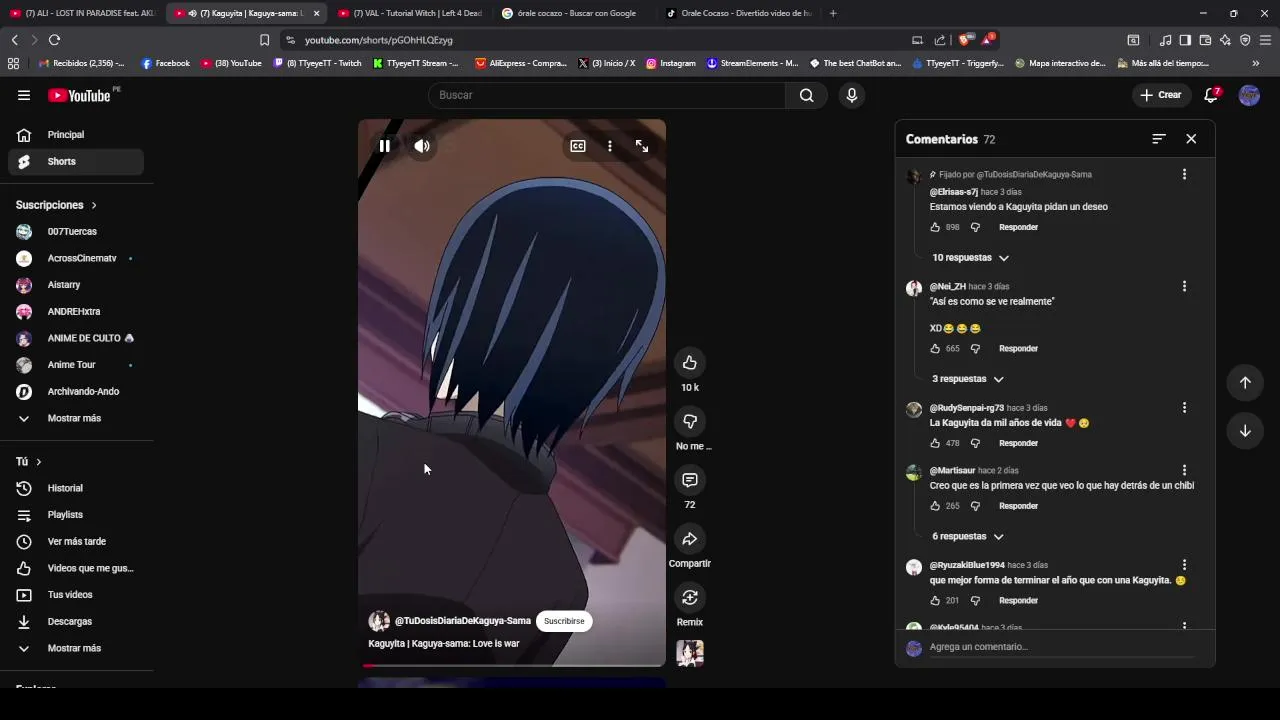Dislike the @Elrisas-s7j comment
This screenshot has height=720, width=1280.
(975, 227)
